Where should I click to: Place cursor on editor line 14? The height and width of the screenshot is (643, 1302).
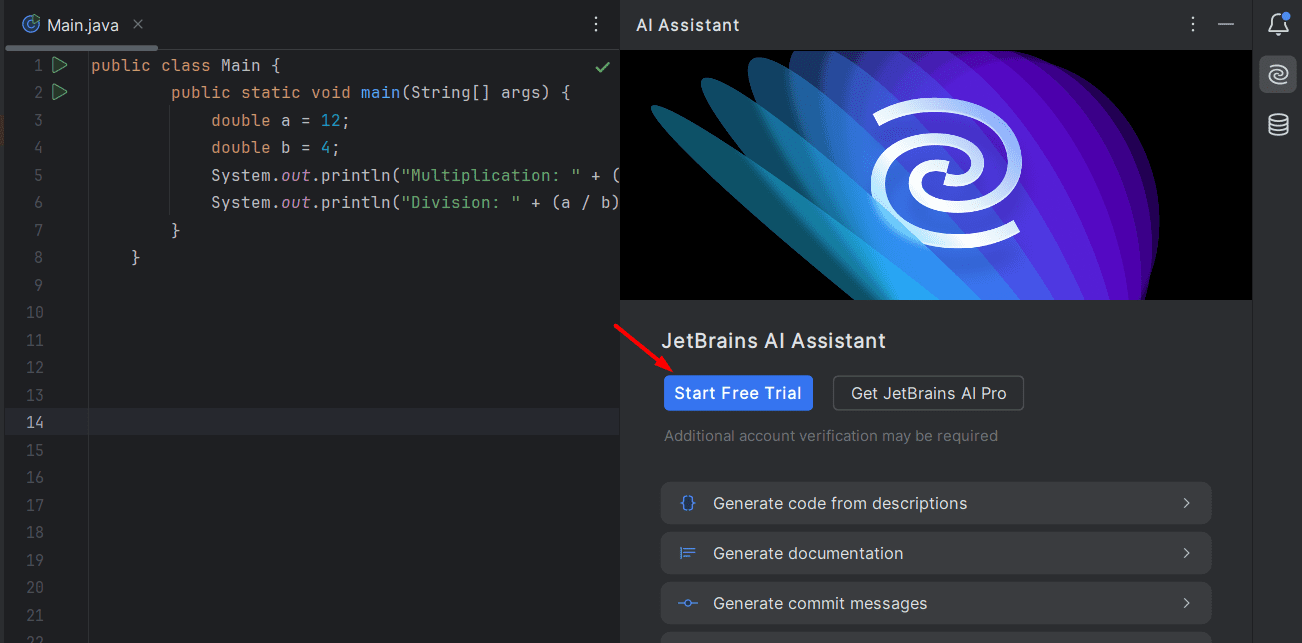click(x=350, y=422)
